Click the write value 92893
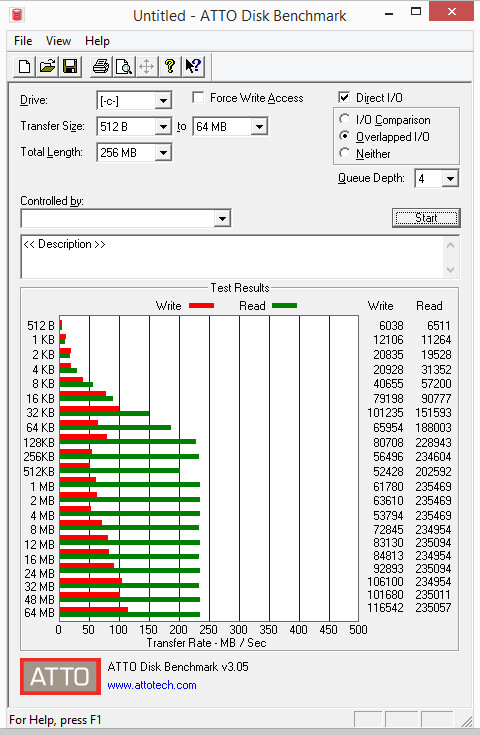This screenshot has height=735, width=480. point(388,569)
